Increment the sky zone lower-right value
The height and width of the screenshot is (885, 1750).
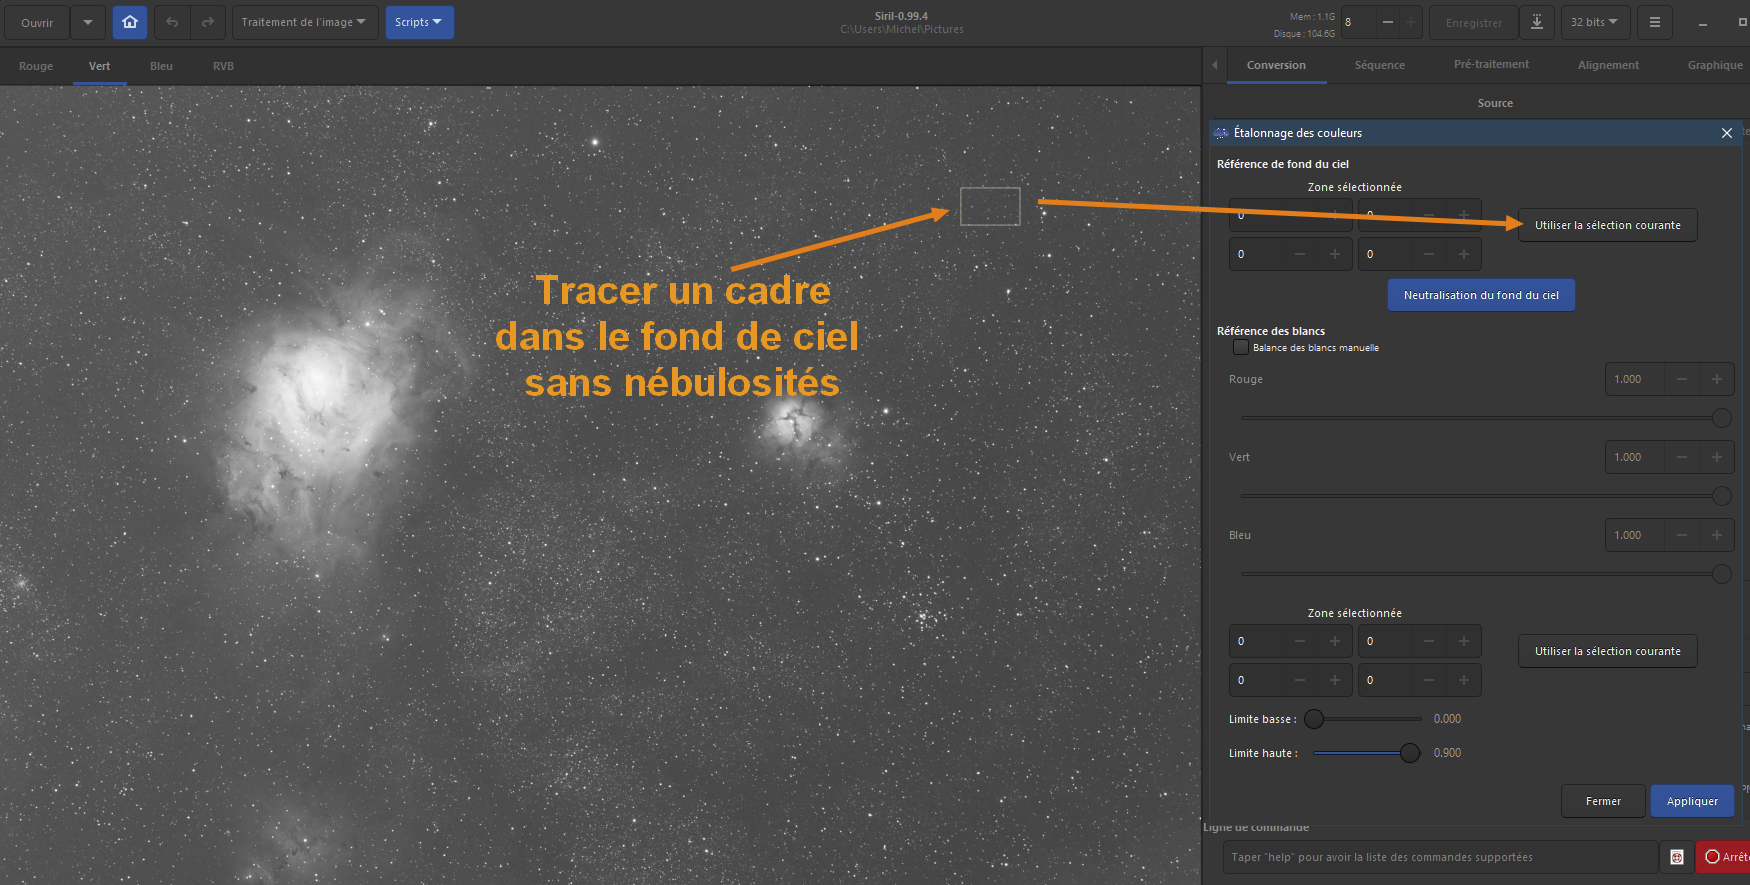(1464, 254)
